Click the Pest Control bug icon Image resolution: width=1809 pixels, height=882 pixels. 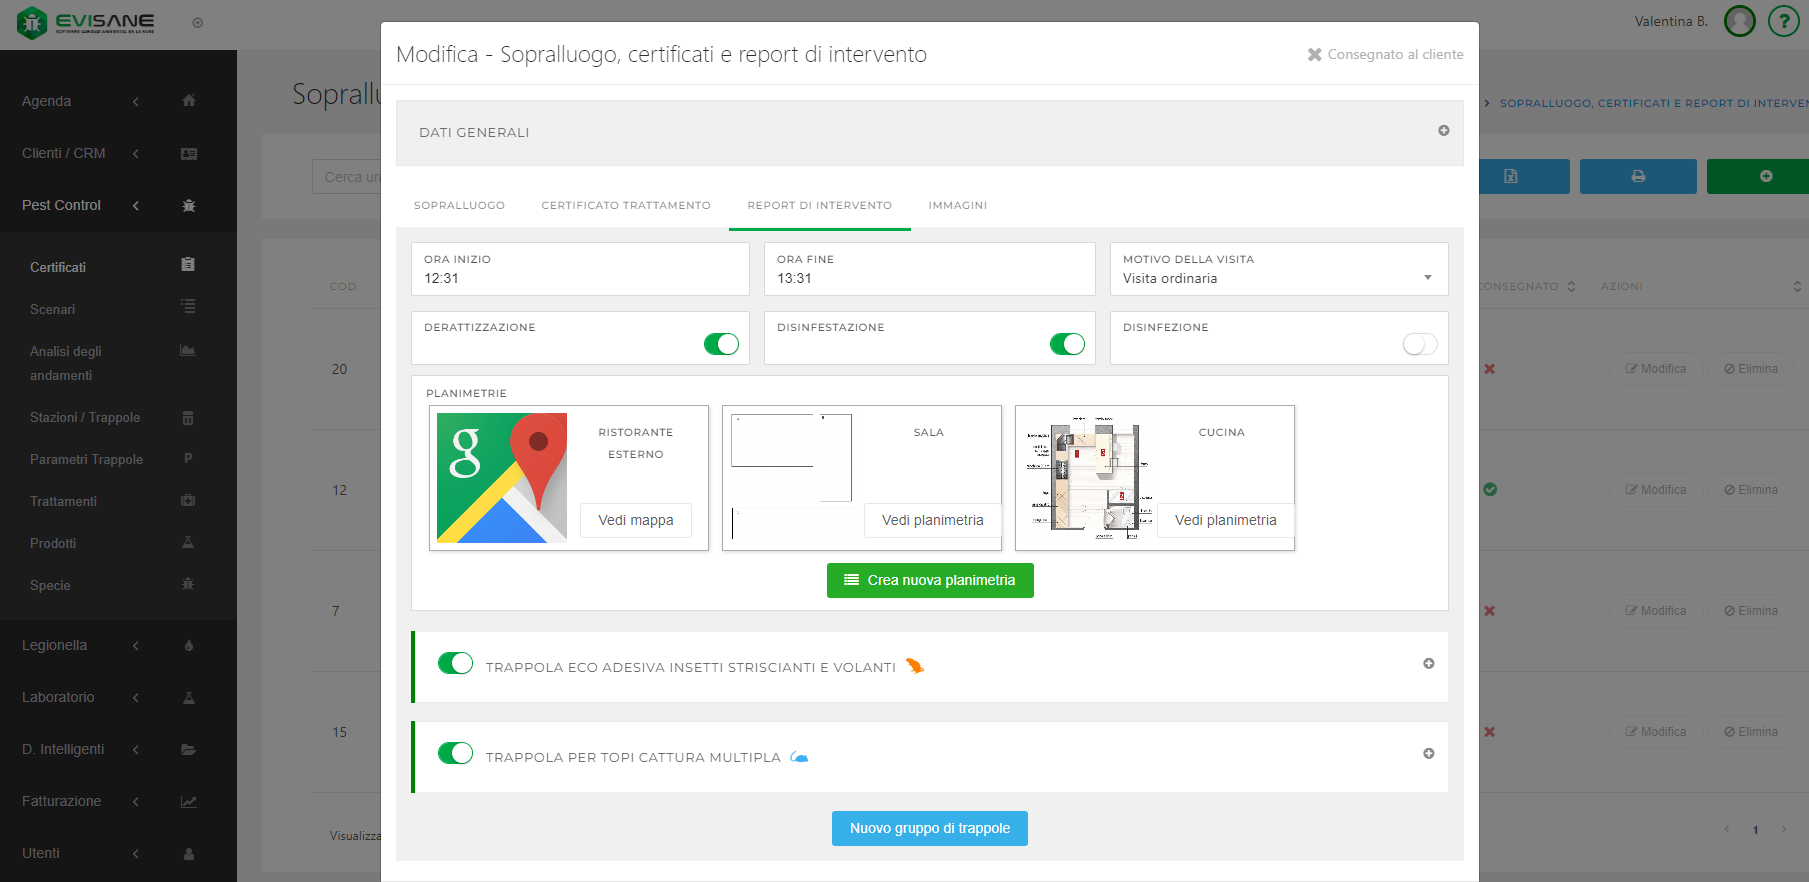tap(189, 205)
